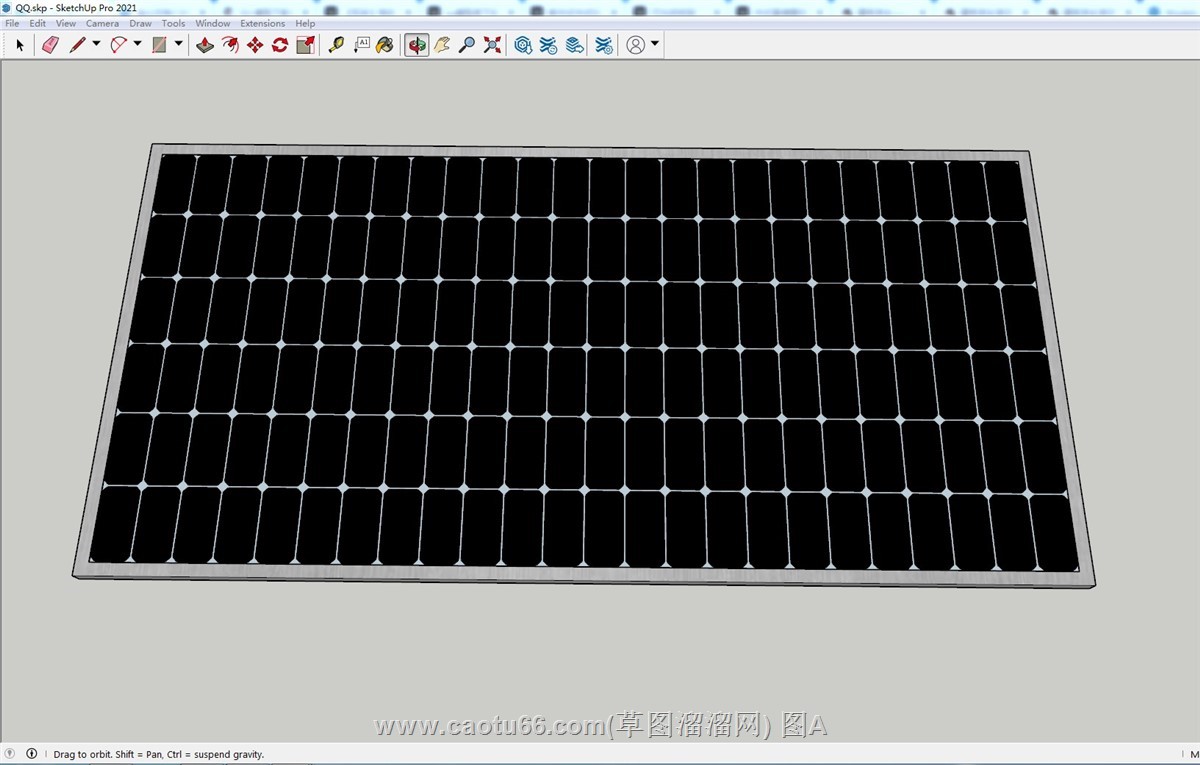Screen dimensions: 1200x765
Task: Click the Zoom Extents tool
Action: tap(492, 45)
